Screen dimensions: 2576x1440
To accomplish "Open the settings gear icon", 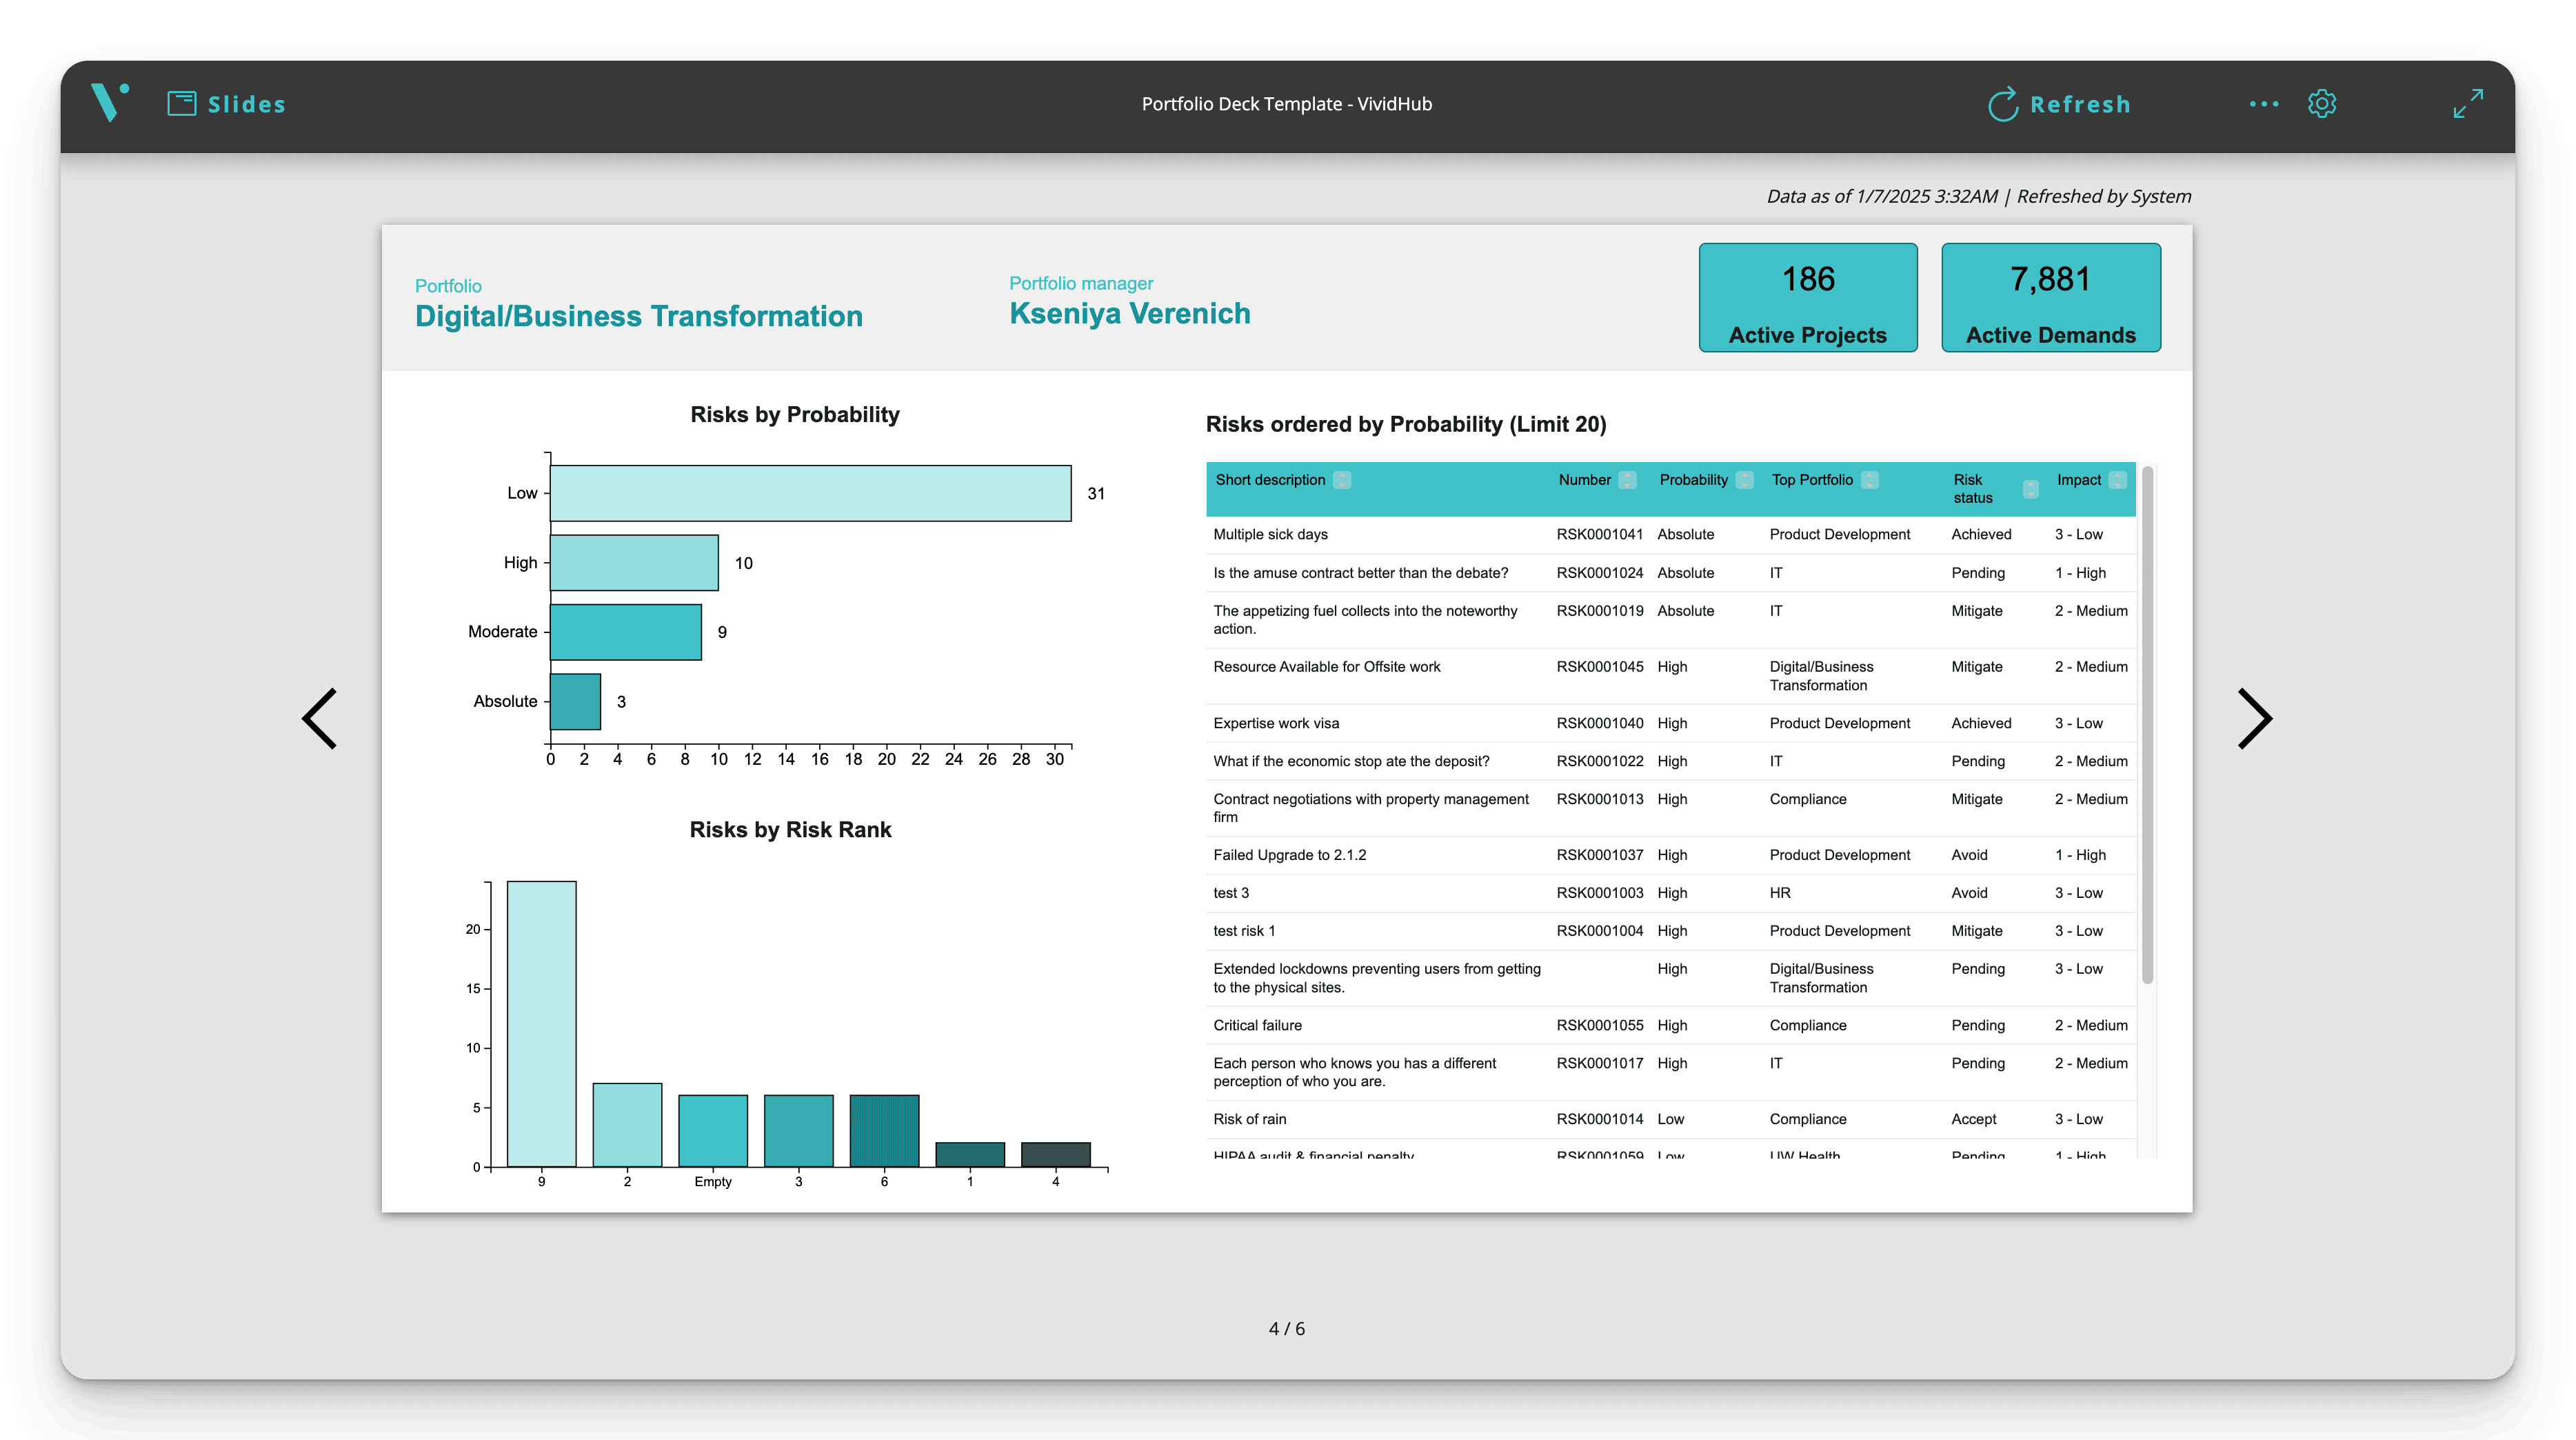I will (2322, 104).
